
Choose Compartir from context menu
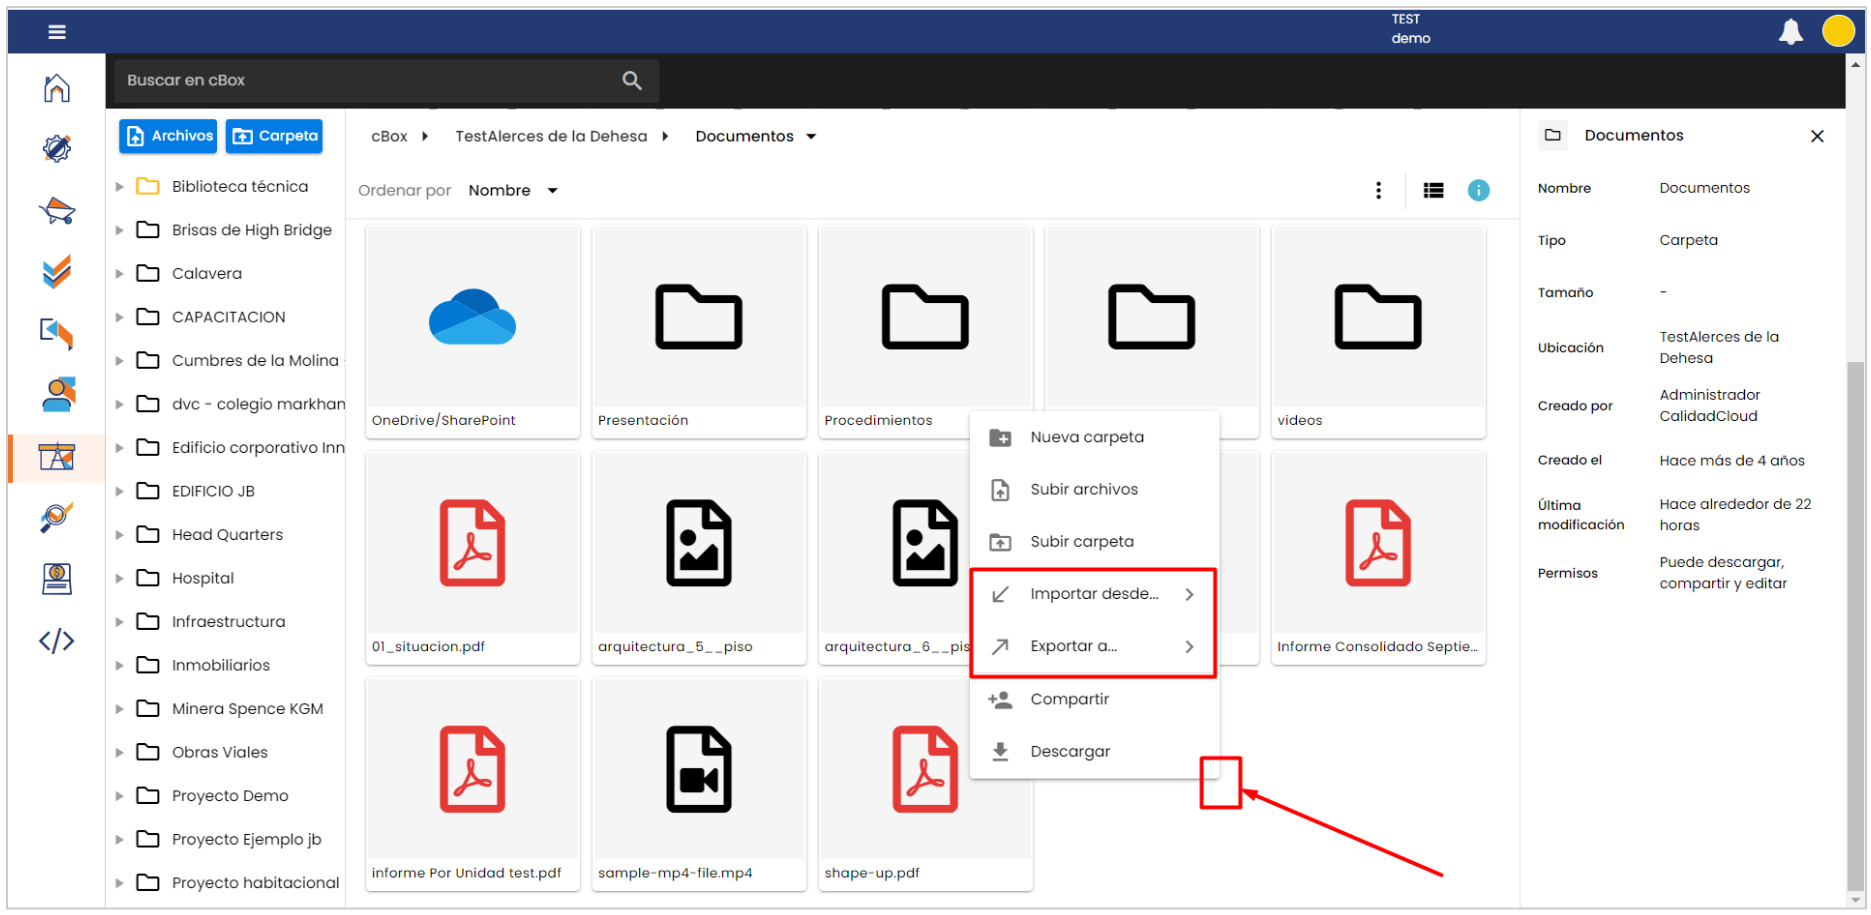coord(1094,699)
